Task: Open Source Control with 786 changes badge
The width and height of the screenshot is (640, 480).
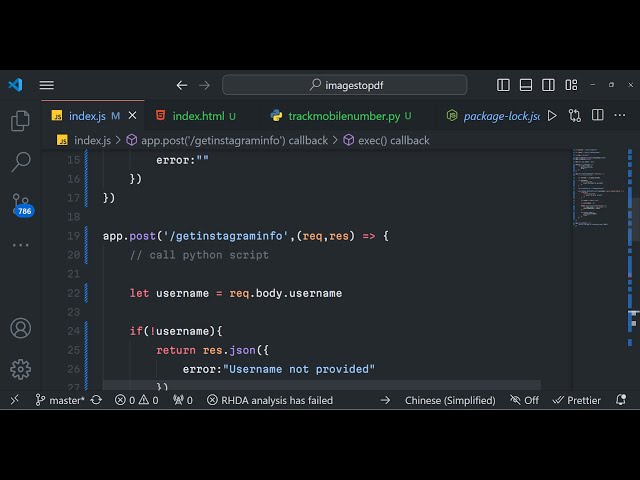Action: coord(21,204)
